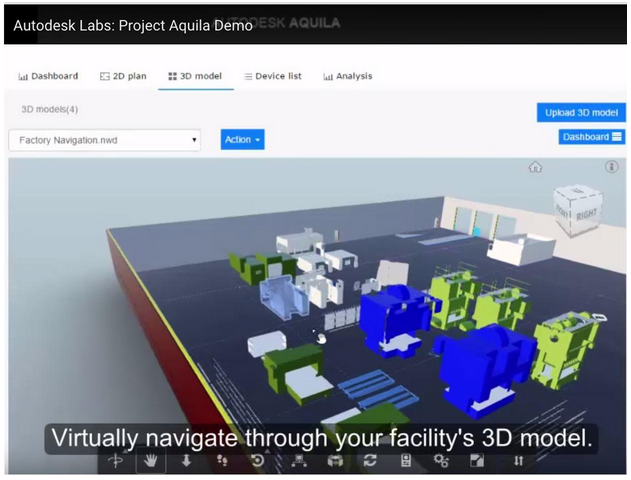
Task: Open the Dashboard tab
Action: pyautogui.click(x=48, y=76)
